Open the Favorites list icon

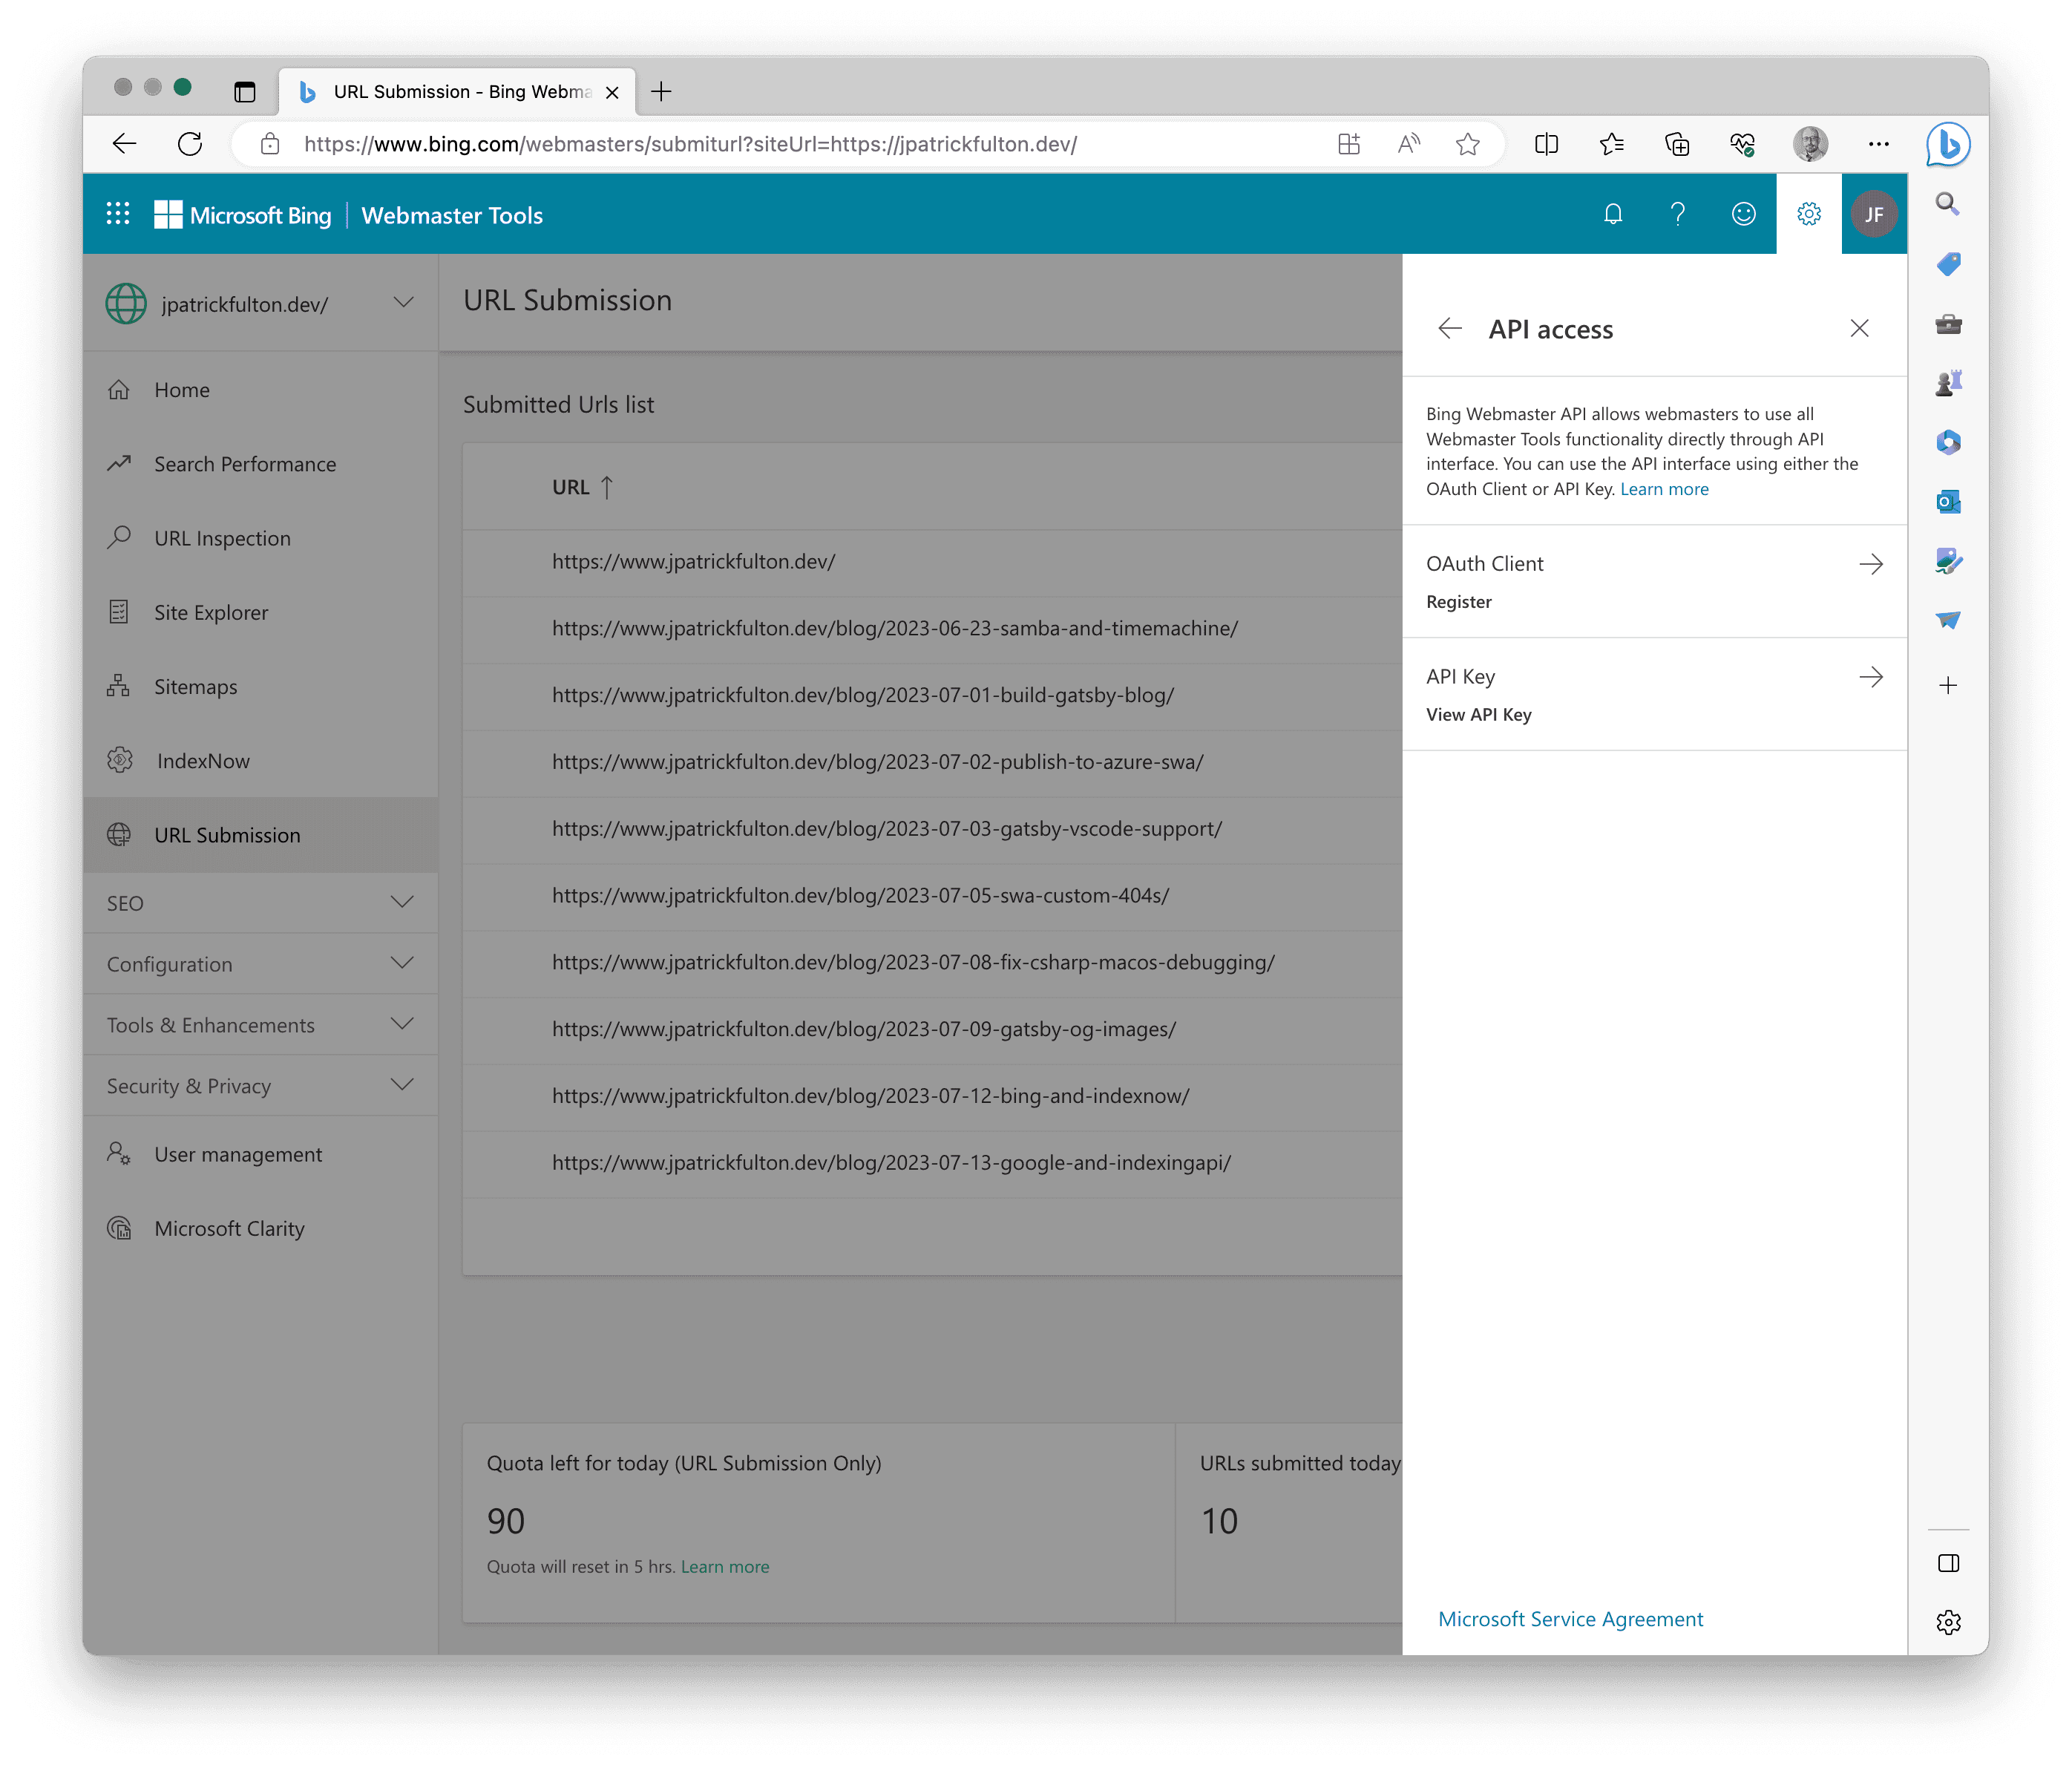coord(1612,144)
